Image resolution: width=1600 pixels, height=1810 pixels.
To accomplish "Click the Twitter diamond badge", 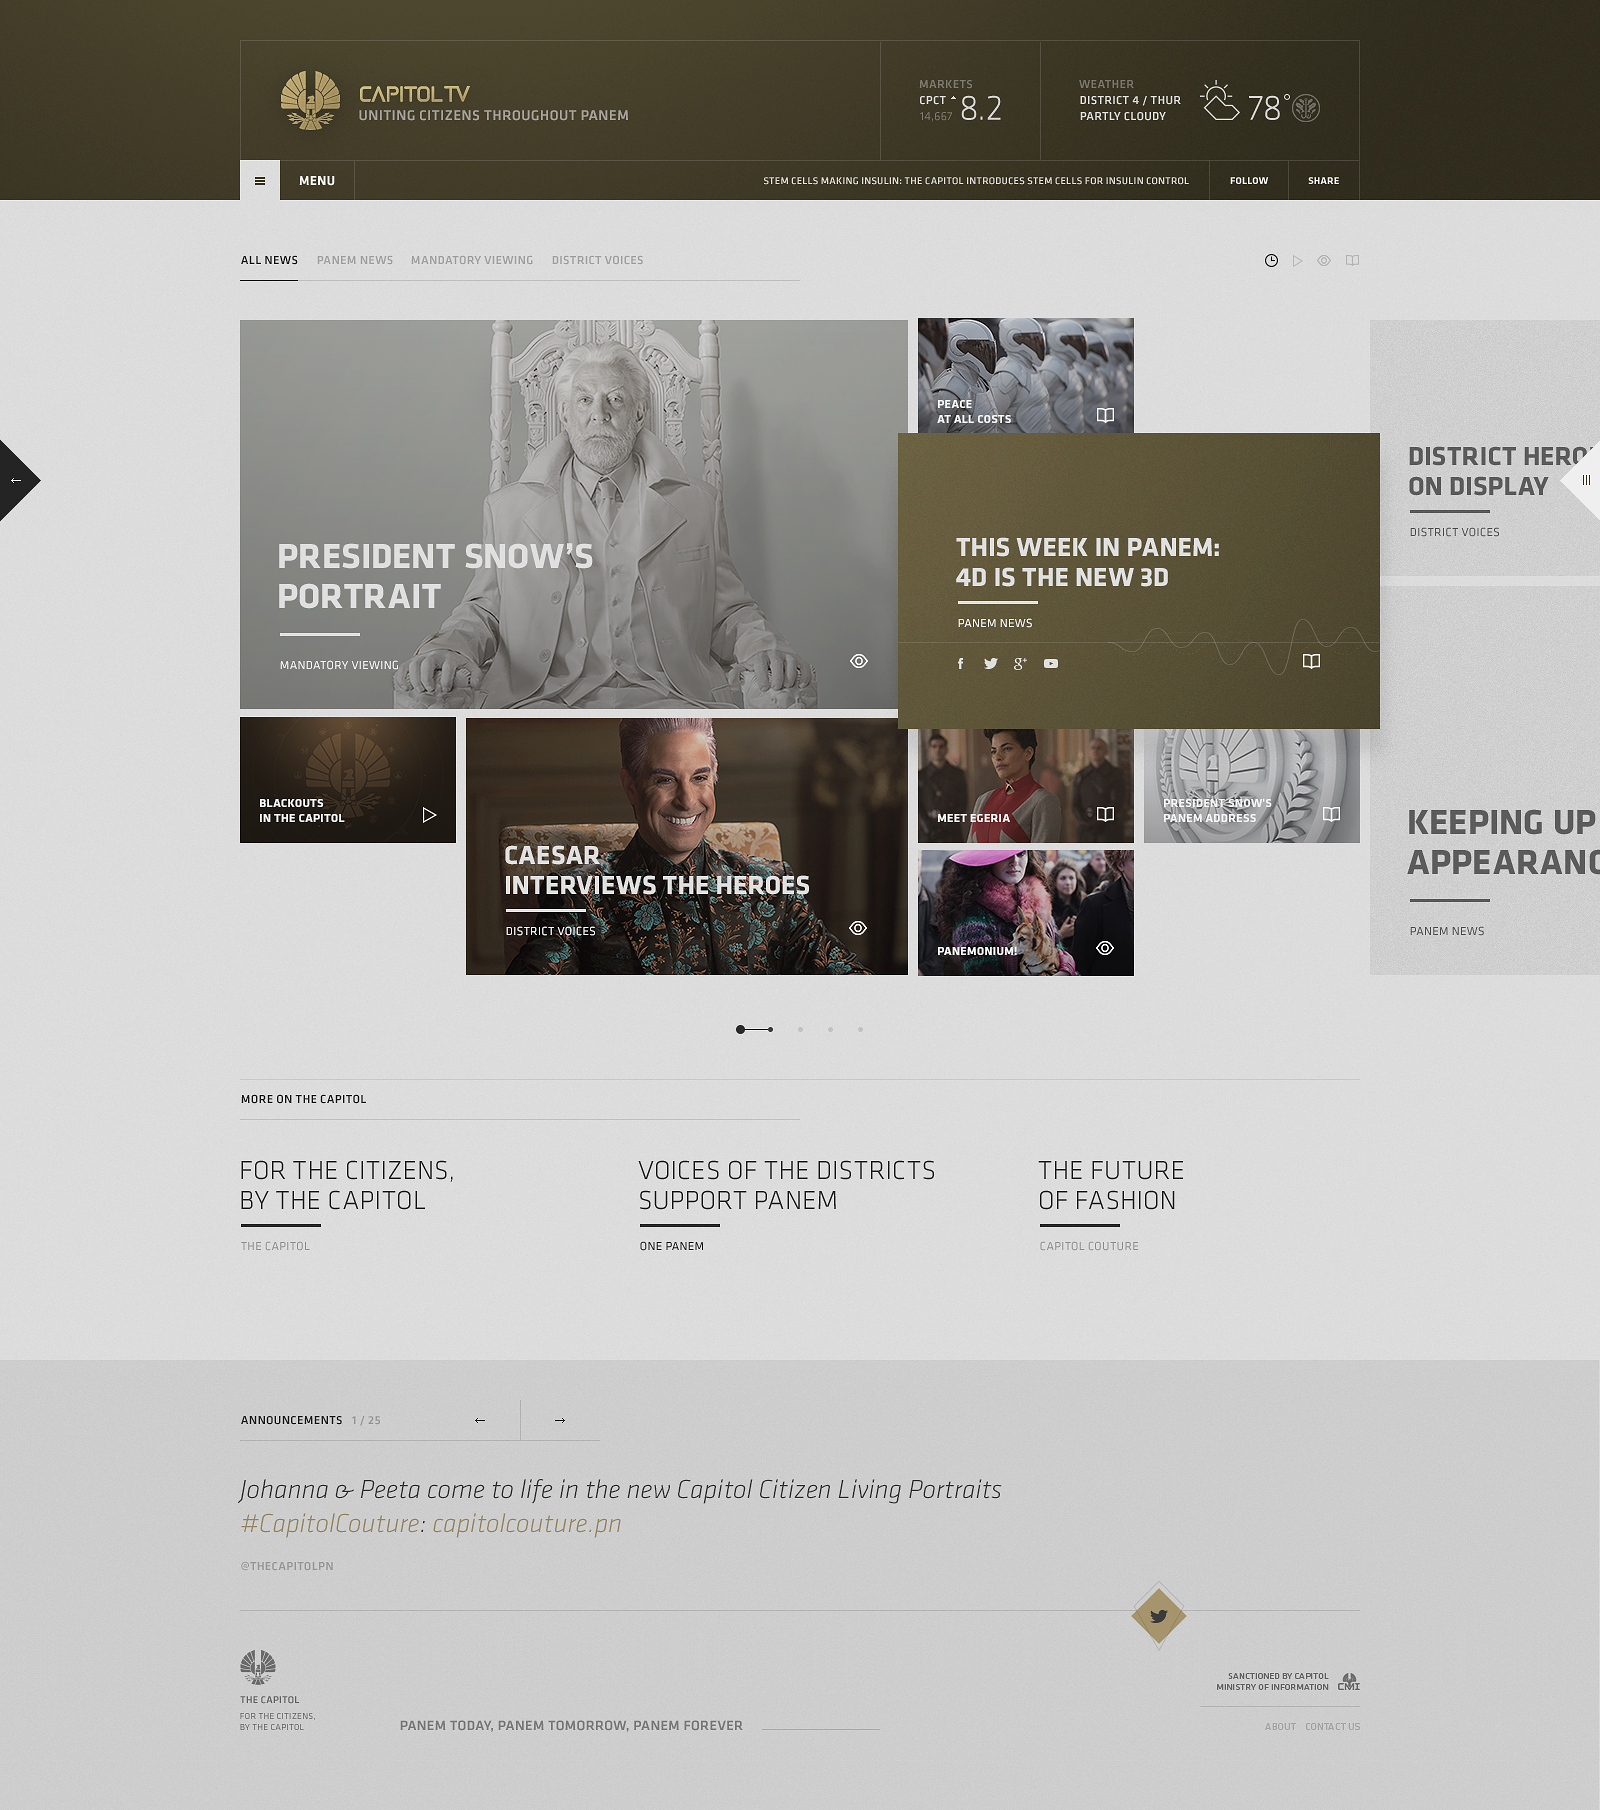I will 1159,1616.
